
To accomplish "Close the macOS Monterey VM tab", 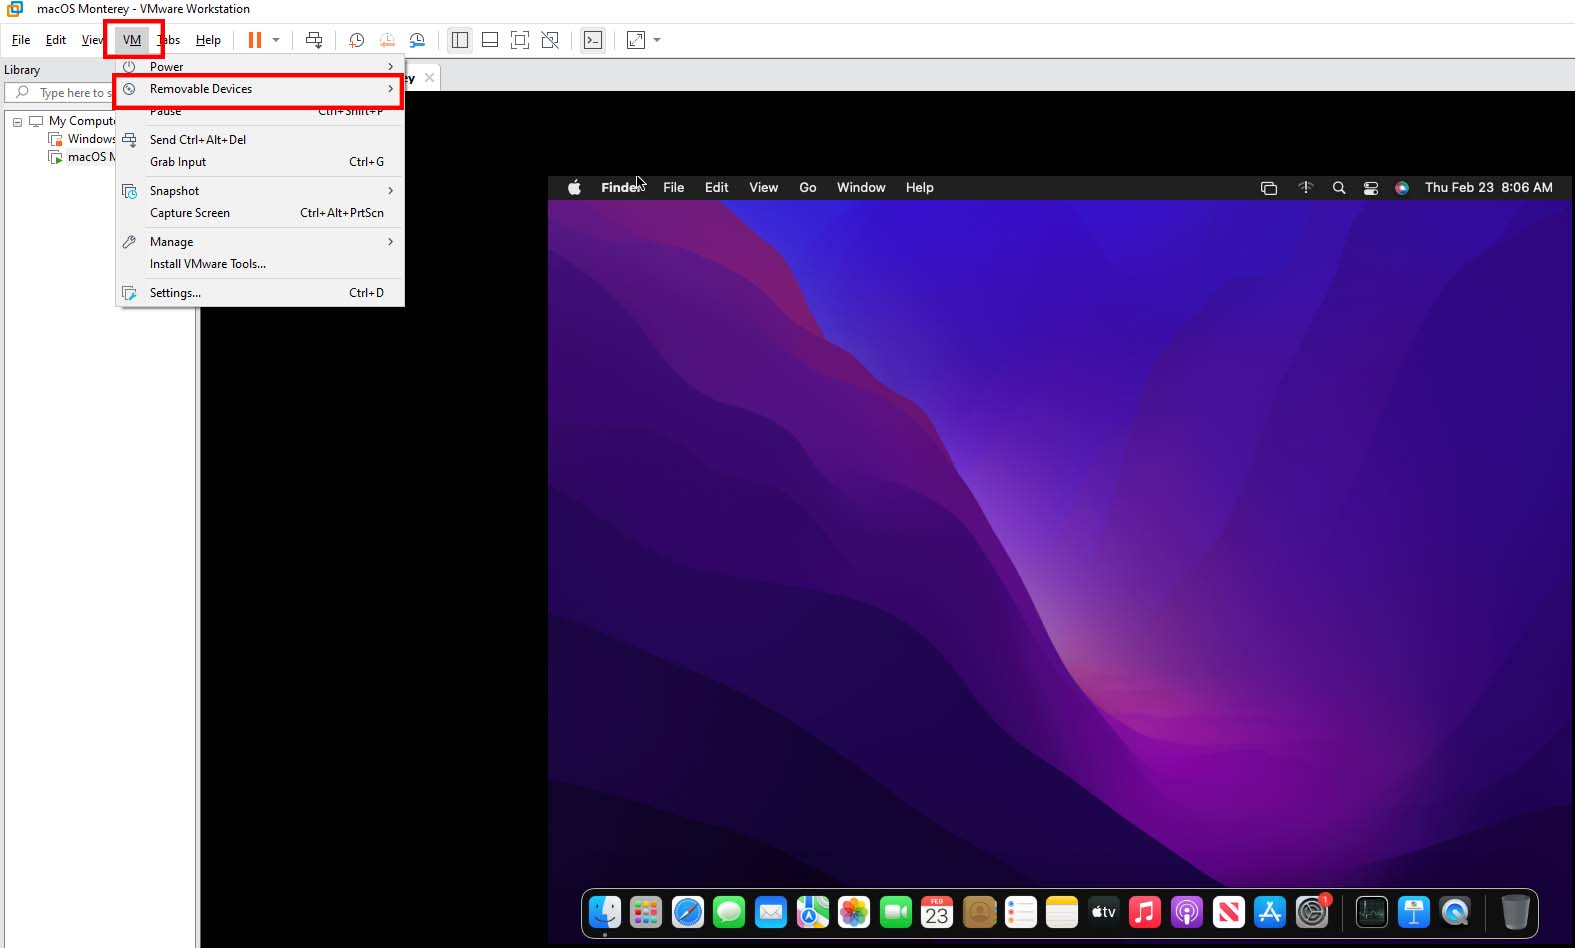I will point(429,77).
